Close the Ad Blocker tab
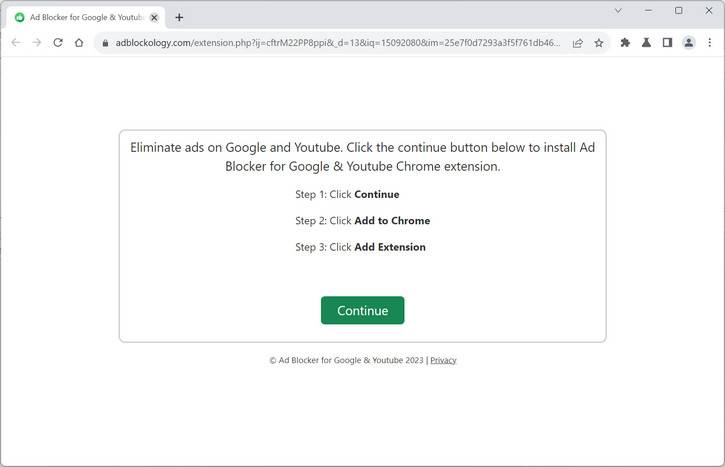 click(154, 17)
